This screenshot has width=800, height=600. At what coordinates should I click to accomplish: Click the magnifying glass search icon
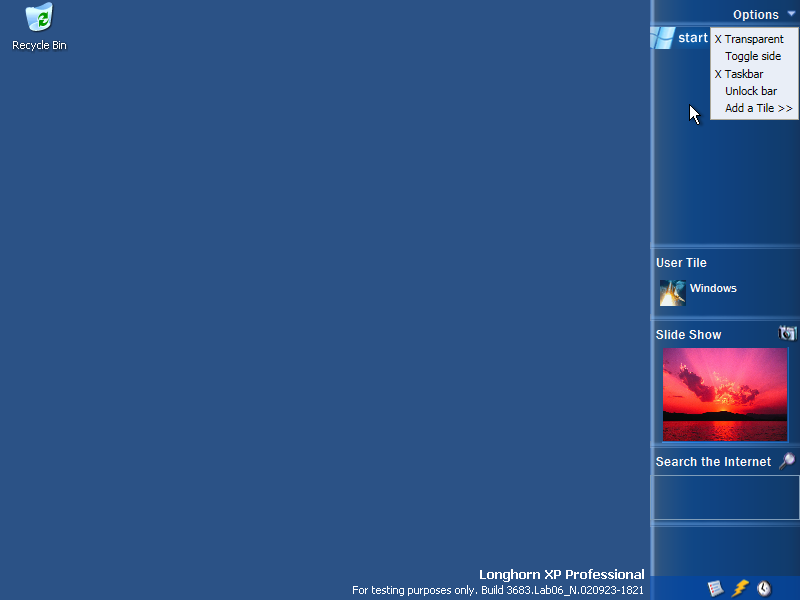point(787,461)
